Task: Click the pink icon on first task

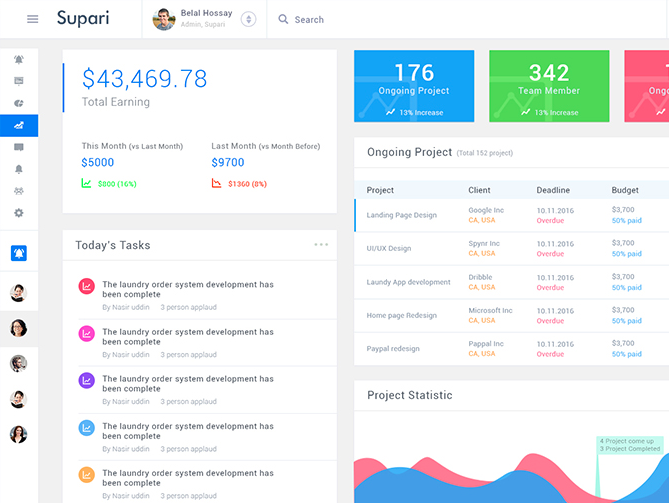Action: tap(87, 287)
